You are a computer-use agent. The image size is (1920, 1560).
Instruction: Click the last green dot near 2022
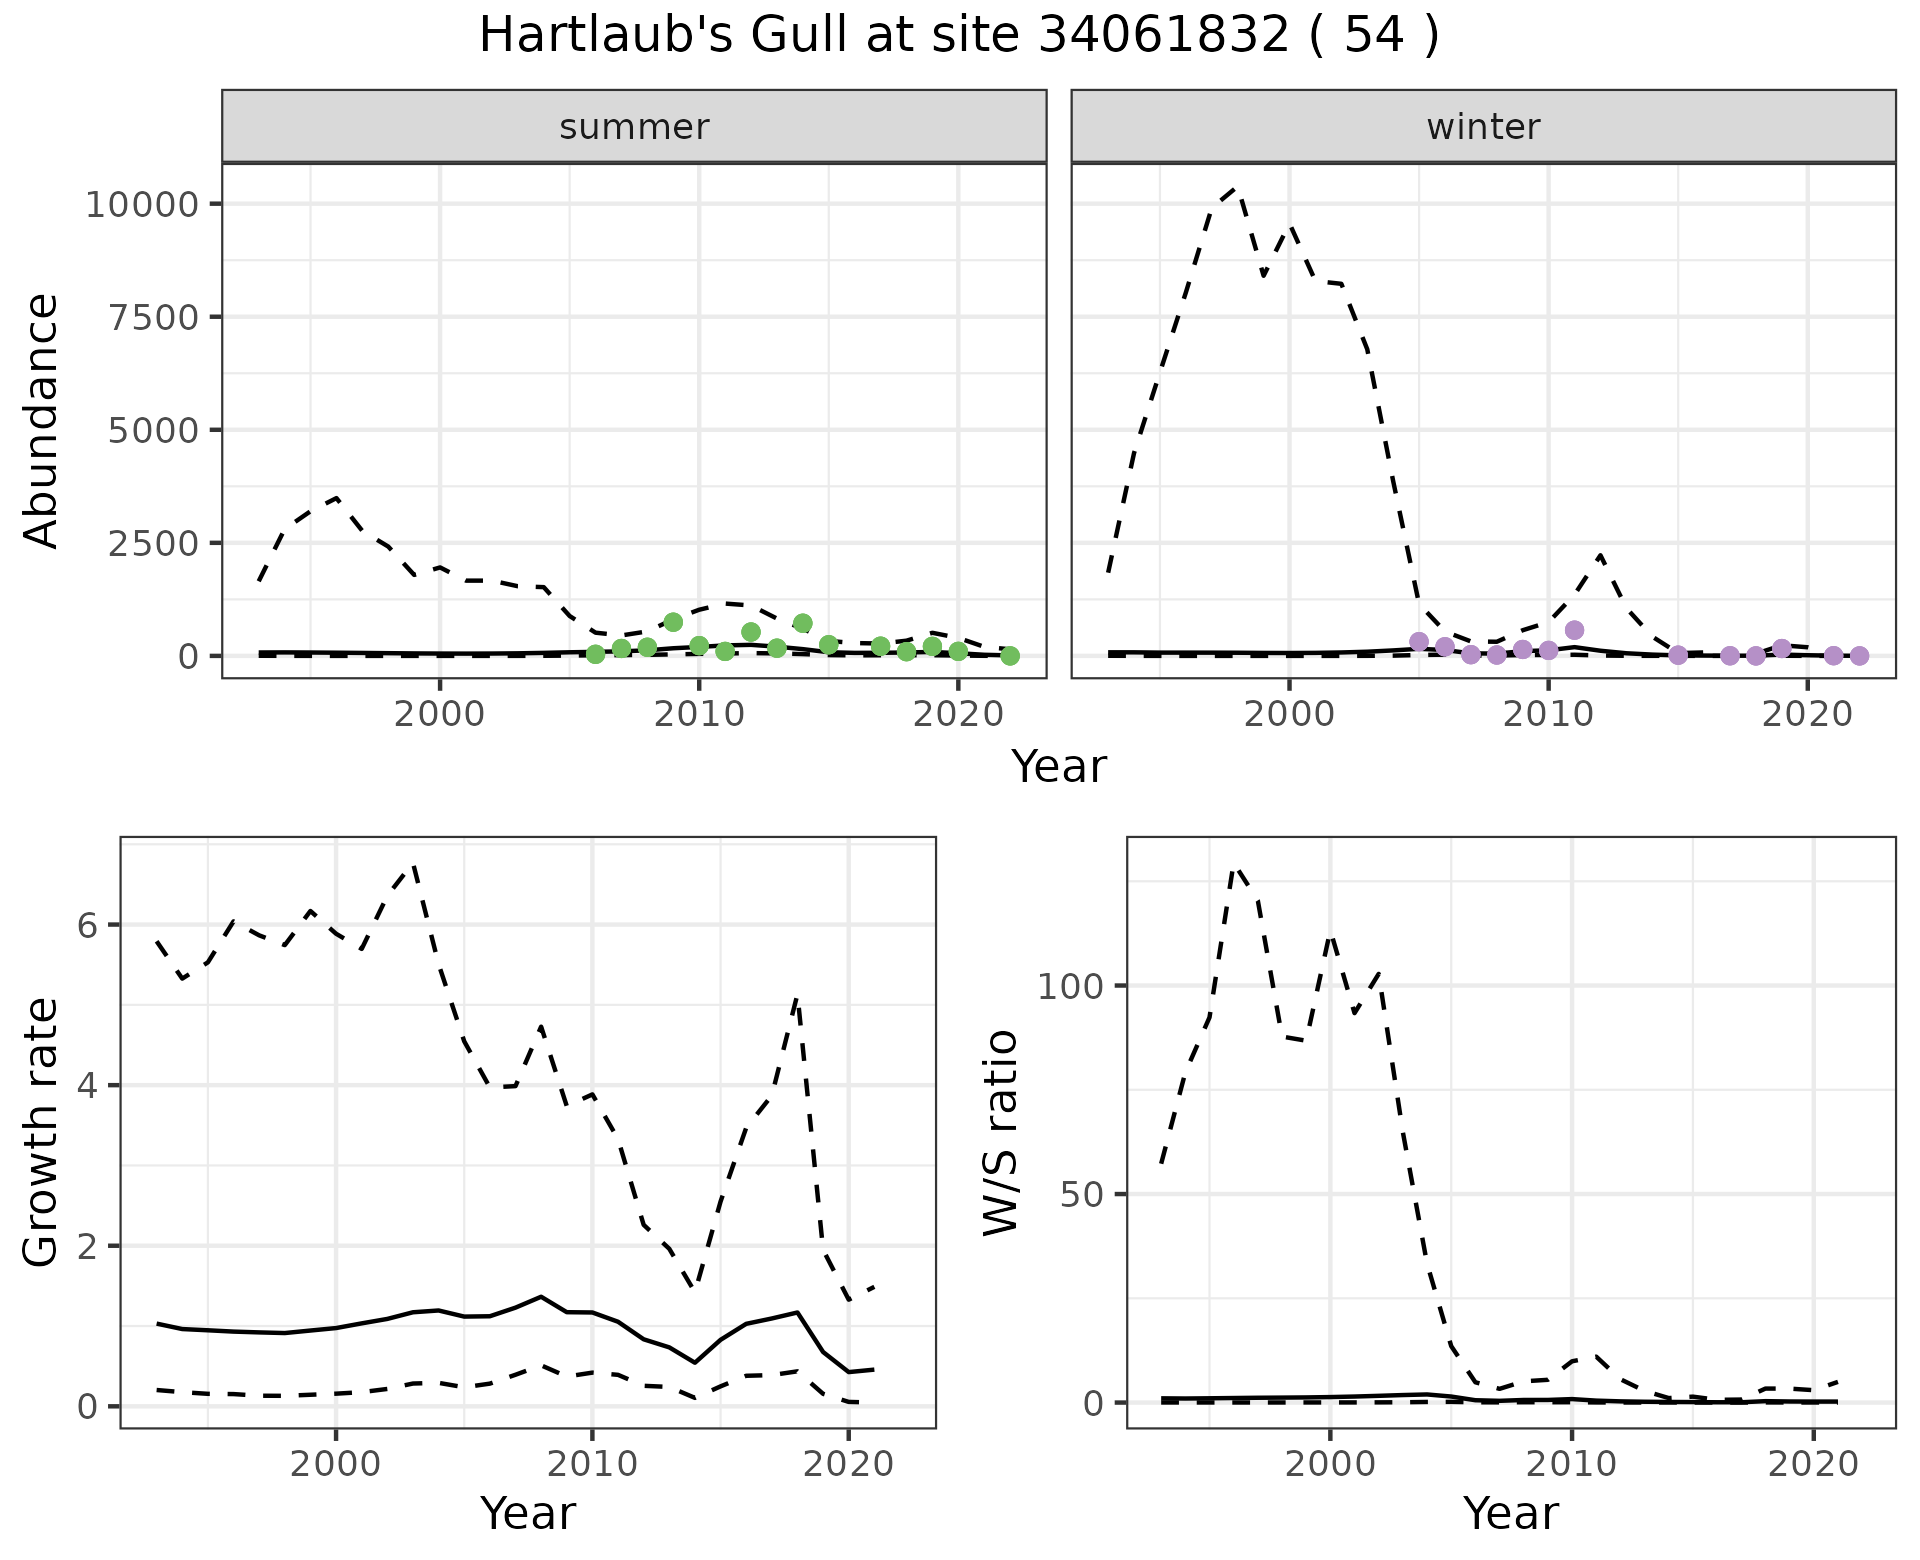[x=1010, y=656]
